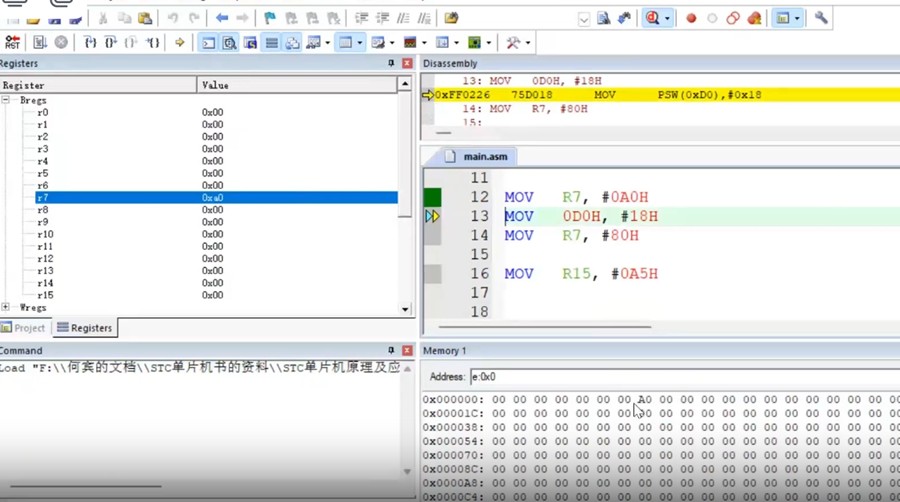
Task: Collapse the Bregs register group
Action: 6,100
